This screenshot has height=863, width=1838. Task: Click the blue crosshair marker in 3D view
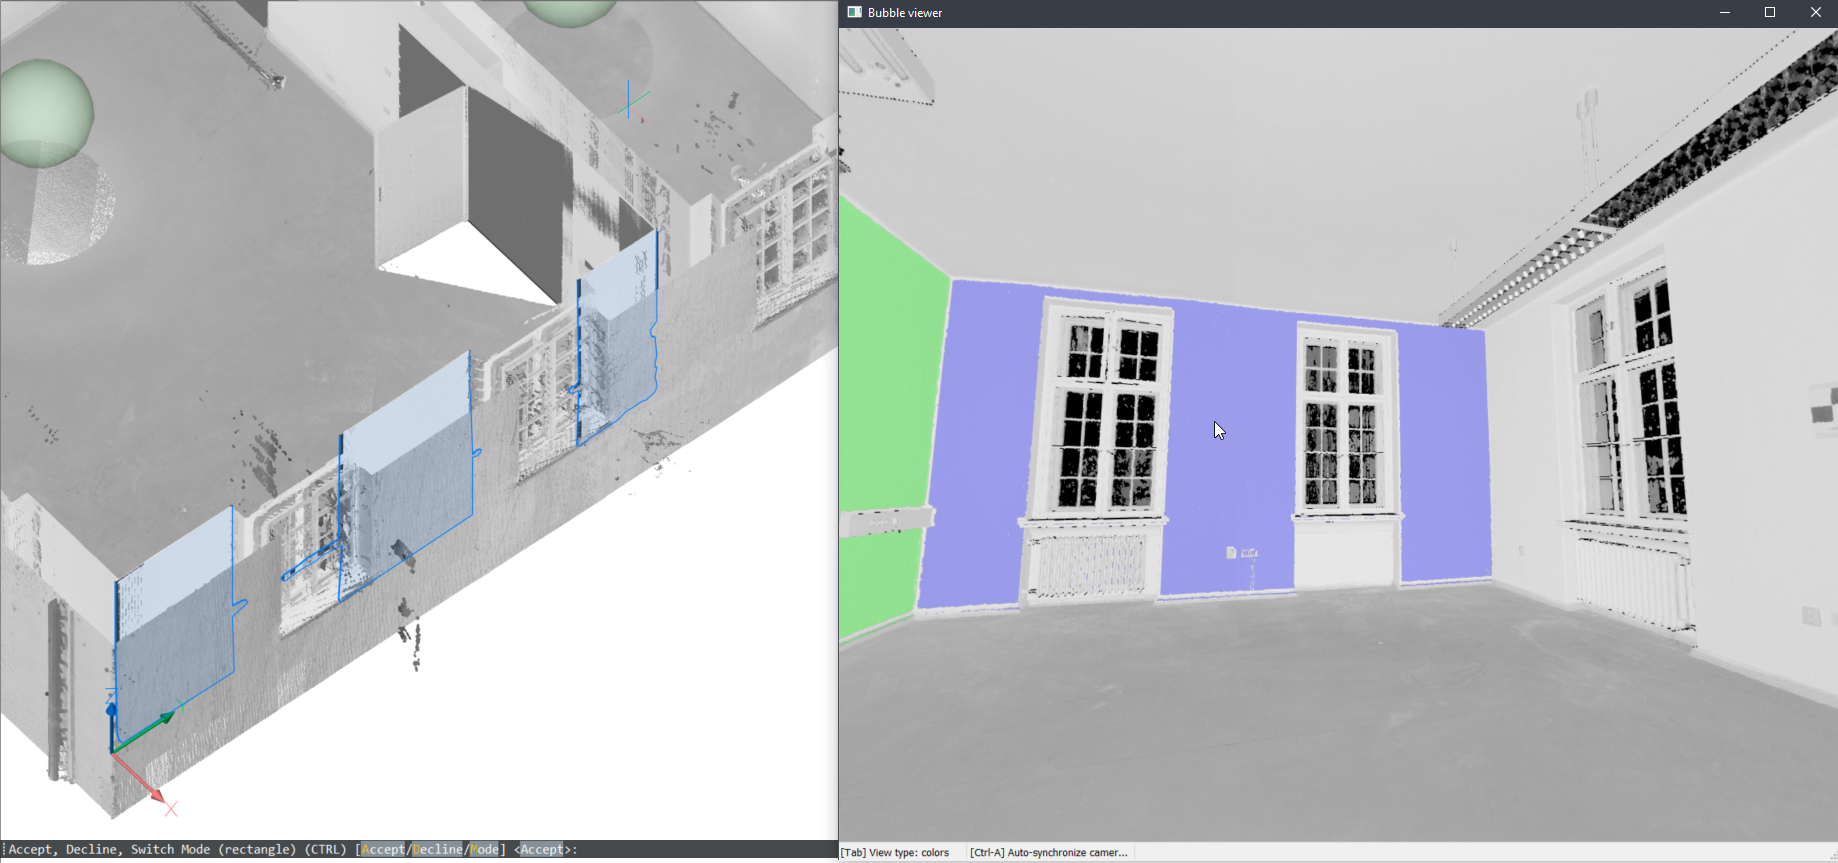[630, 101]
